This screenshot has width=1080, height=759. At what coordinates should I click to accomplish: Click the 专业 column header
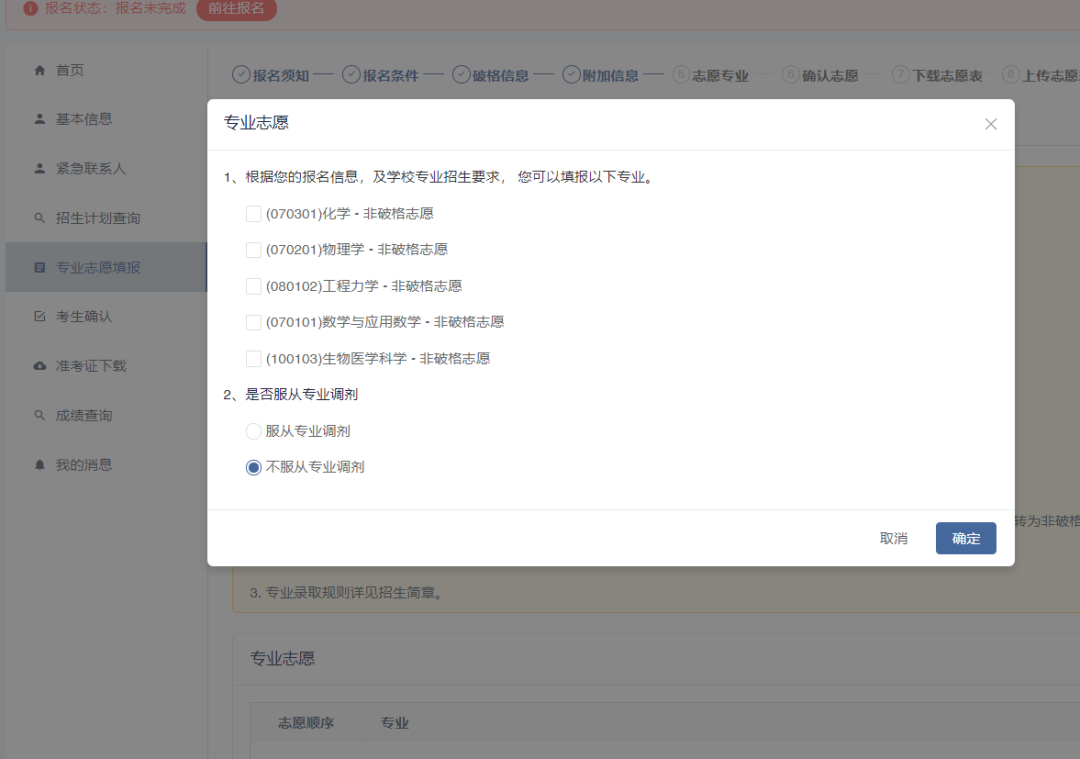click(x=395, y=722)
